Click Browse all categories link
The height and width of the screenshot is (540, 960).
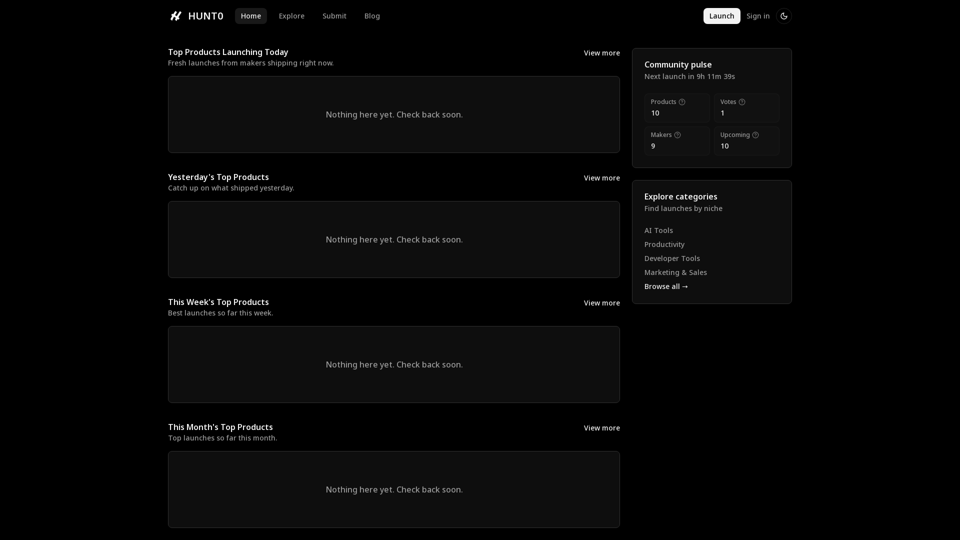(666, 287)
